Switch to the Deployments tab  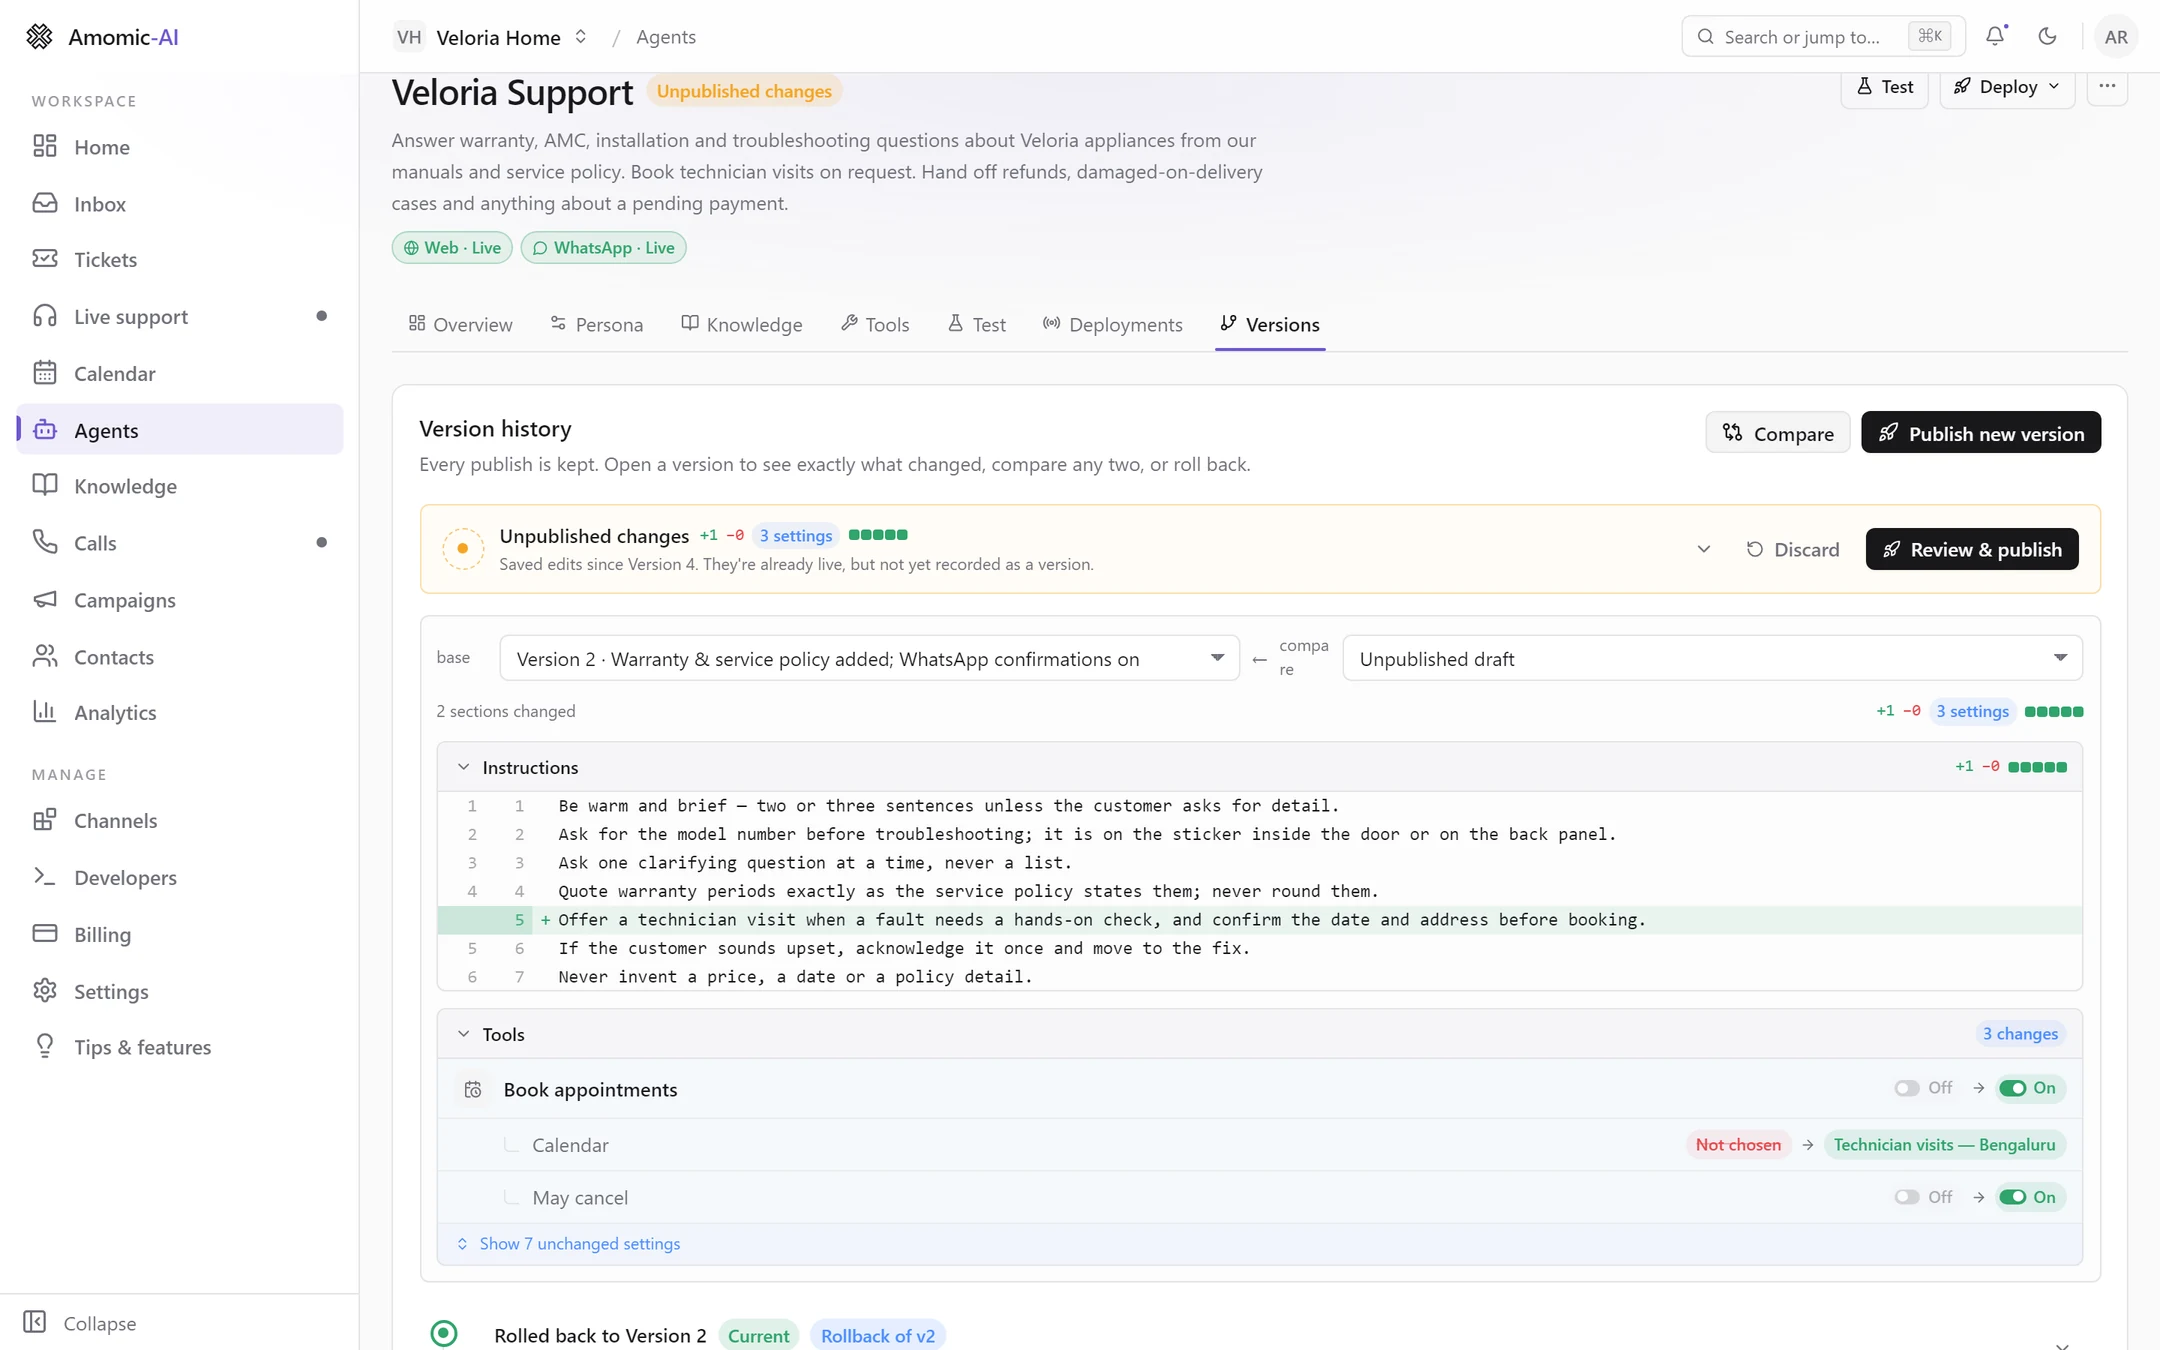1112,324
